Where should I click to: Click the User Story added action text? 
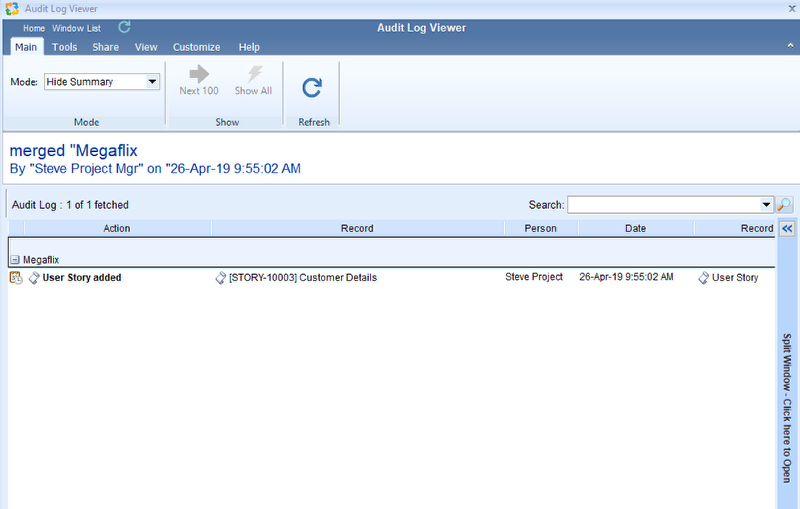click(x=82, y=278)
